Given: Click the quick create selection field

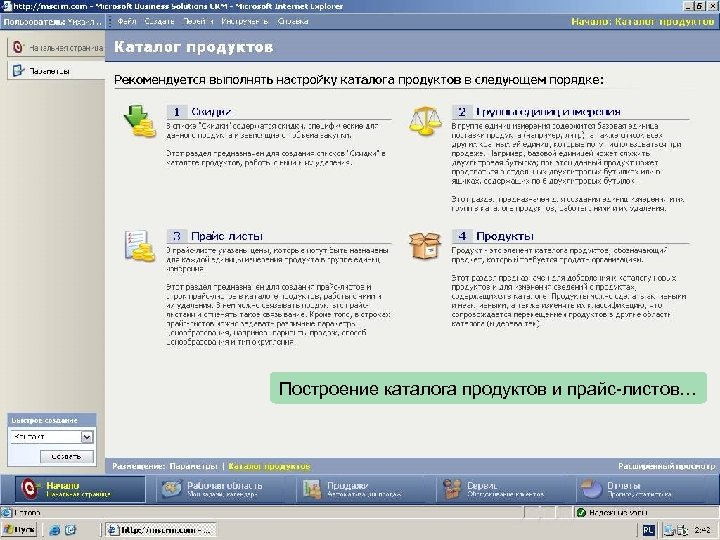Looking at the screenshot, I should (x=51, y=437).
